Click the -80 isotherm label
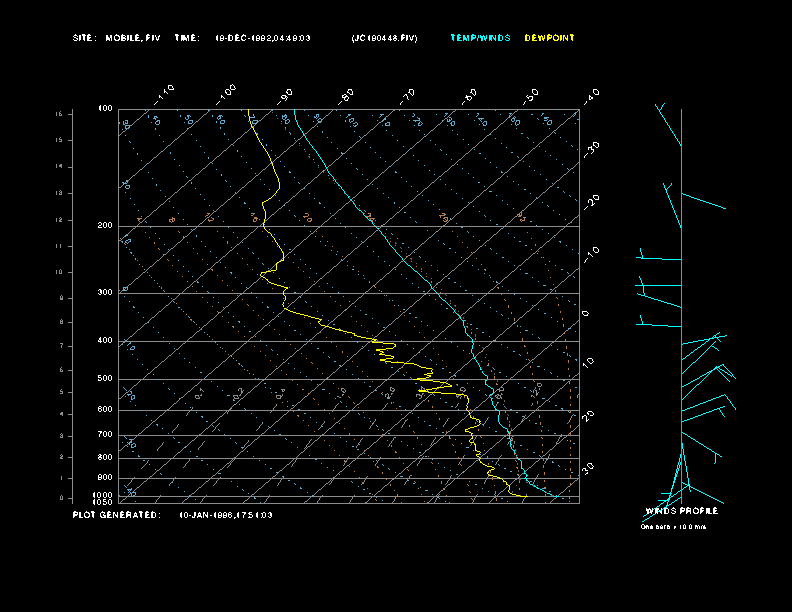792x612 pixels. coord(346,97)
